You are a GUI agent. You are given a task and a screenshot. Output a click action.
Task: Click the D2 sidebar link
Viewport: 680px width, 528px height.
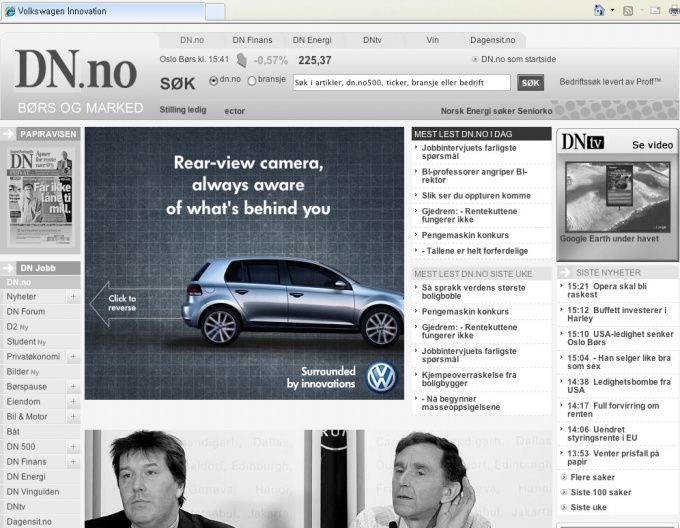click(12, 326)
